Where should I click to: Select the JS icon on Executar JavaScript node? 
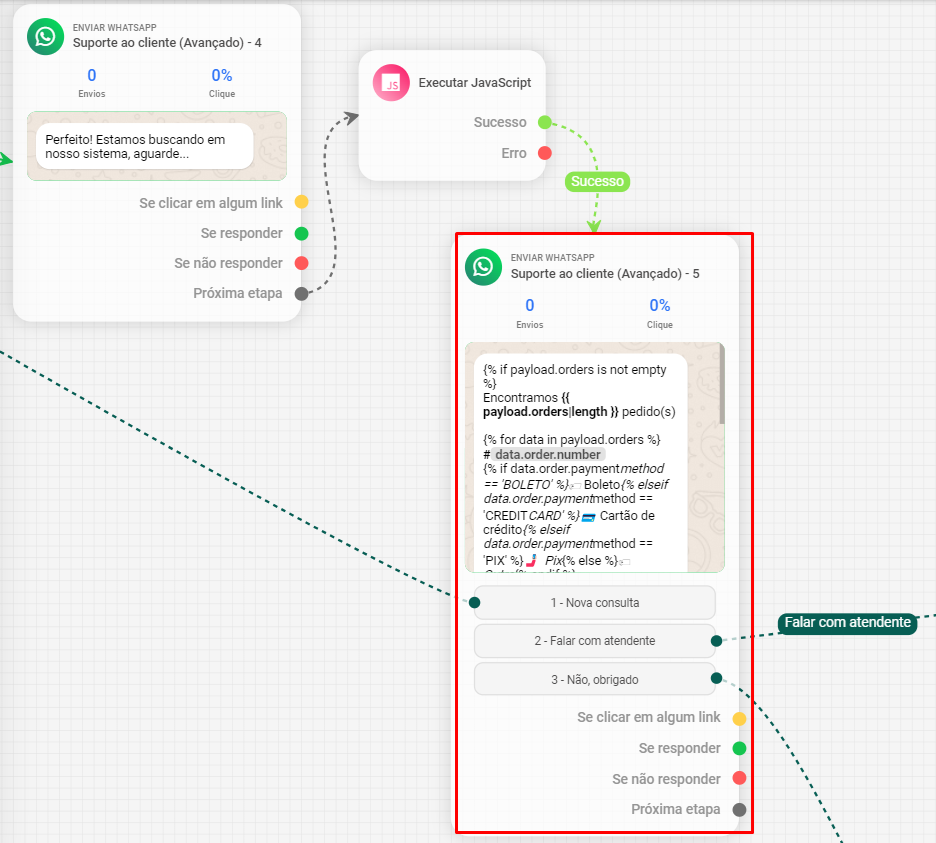392,82
